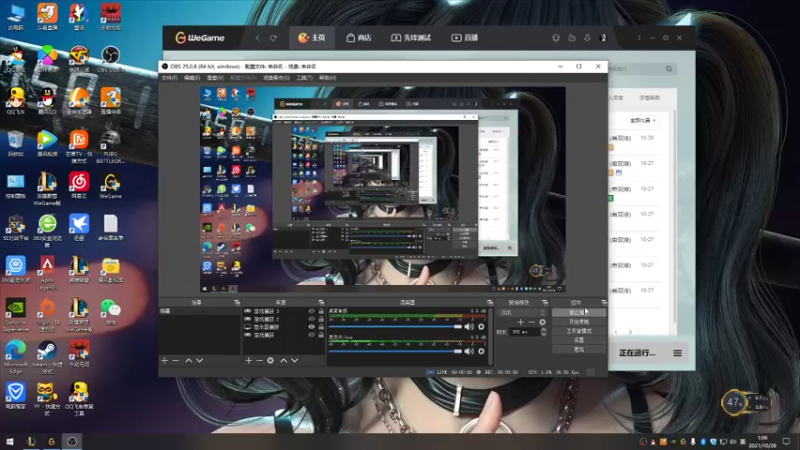Open WeGame download icon in title bar
800x450 pixels.
pyautogui.click(x=587, y=38)
